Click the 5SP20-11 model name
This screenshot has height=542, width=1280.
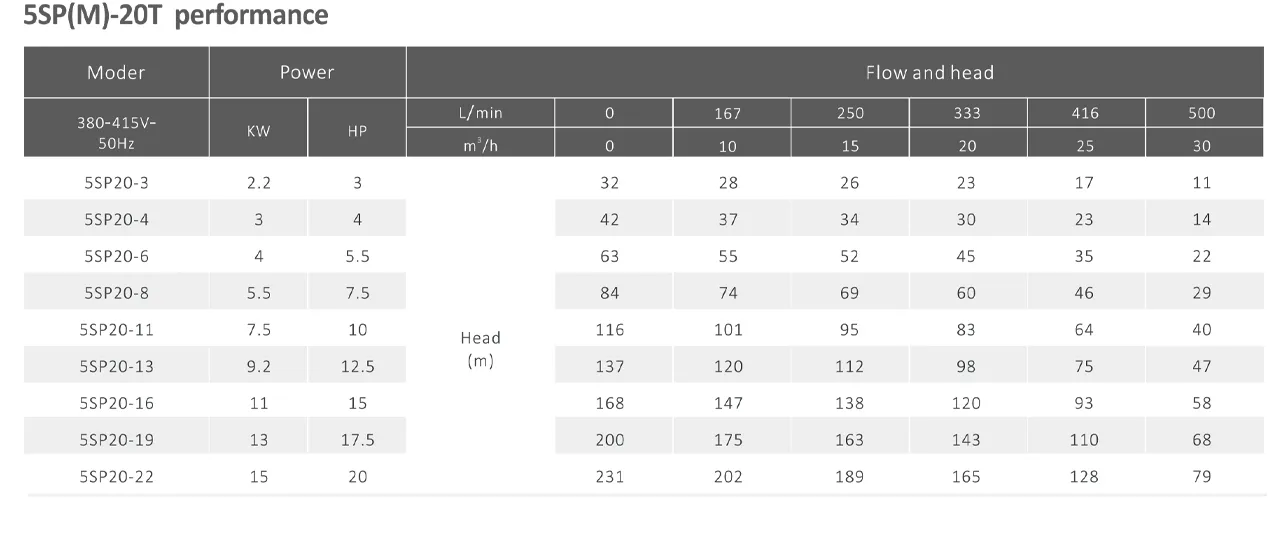pos(116,330)
